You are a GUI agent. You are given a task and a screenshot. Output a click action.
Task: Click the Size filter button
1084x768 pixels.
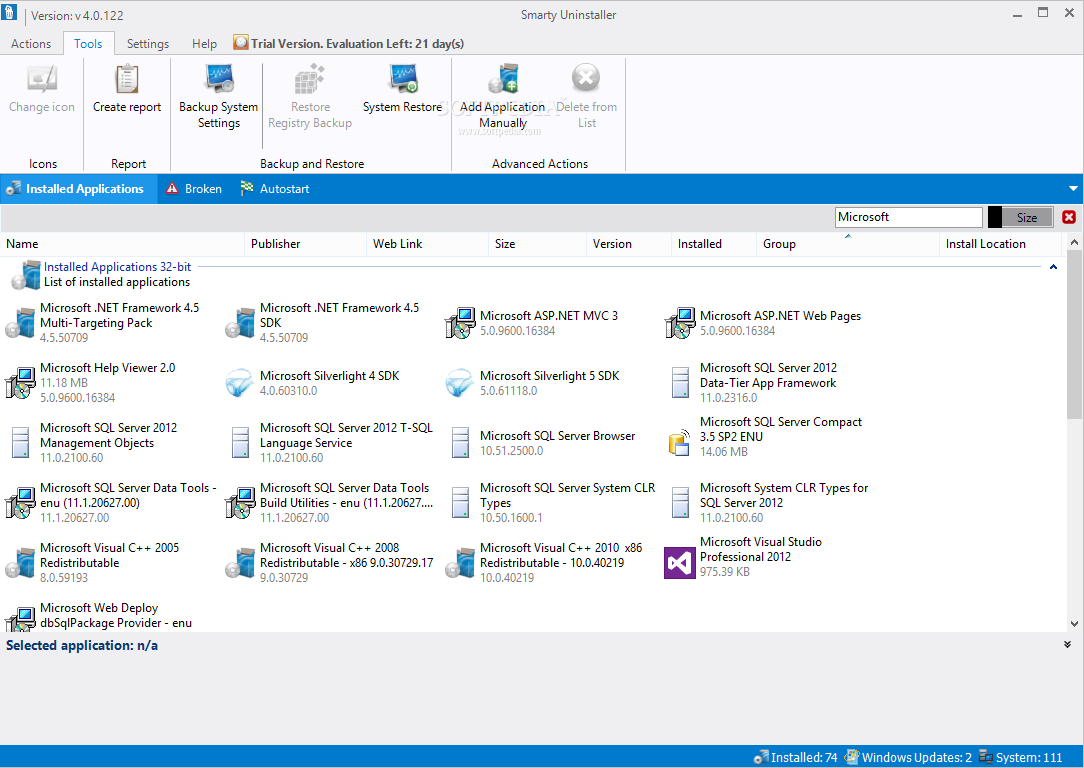[1027, 217]
